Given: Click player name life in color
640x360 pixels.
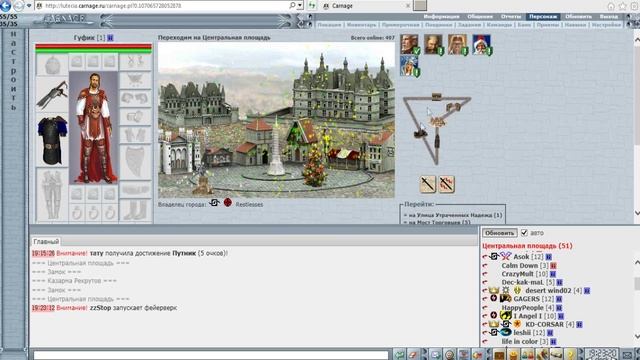Looking at the screenshot, I should 519,341.
